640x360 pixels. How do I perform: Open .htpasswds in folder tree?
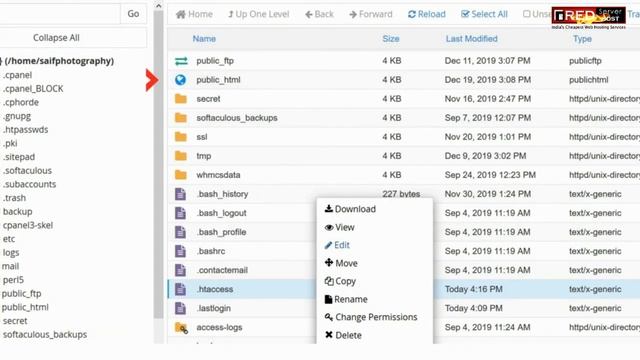pyautogui.click(x=25, y=130)
